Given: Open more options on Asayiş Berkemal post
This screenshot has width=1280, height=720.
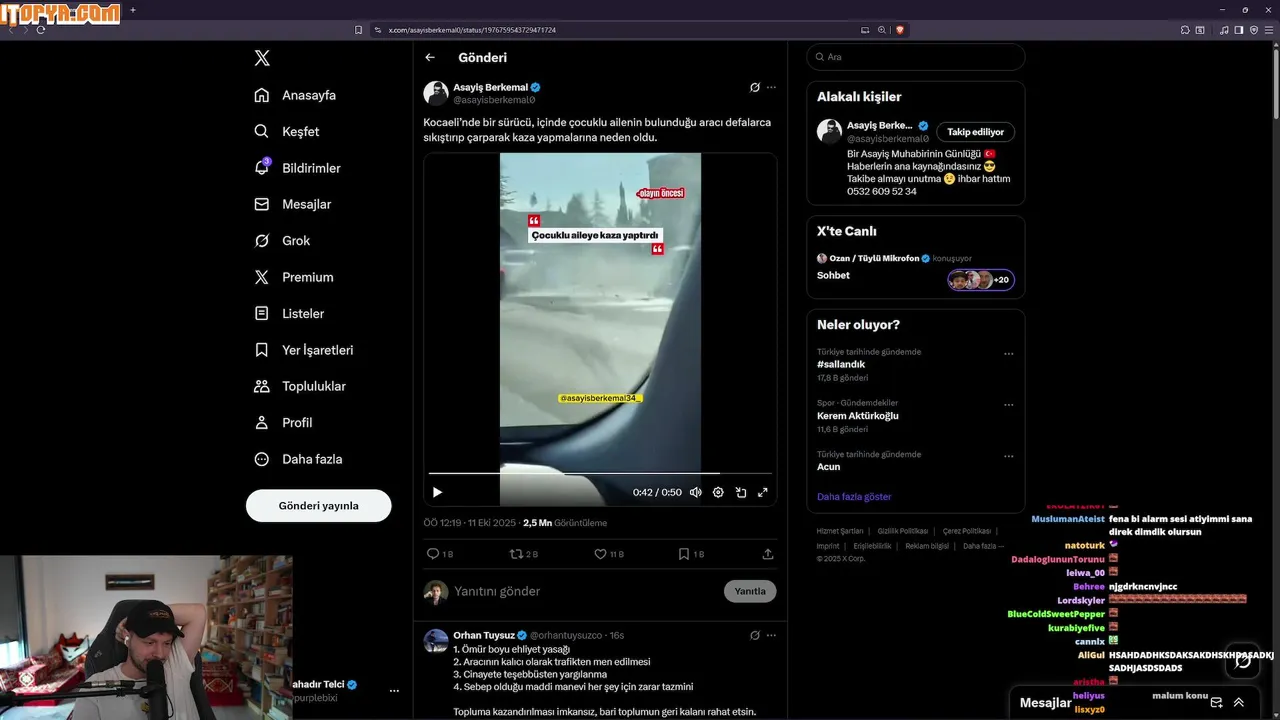Looking at the screenshot, I should tap(771, 87).
